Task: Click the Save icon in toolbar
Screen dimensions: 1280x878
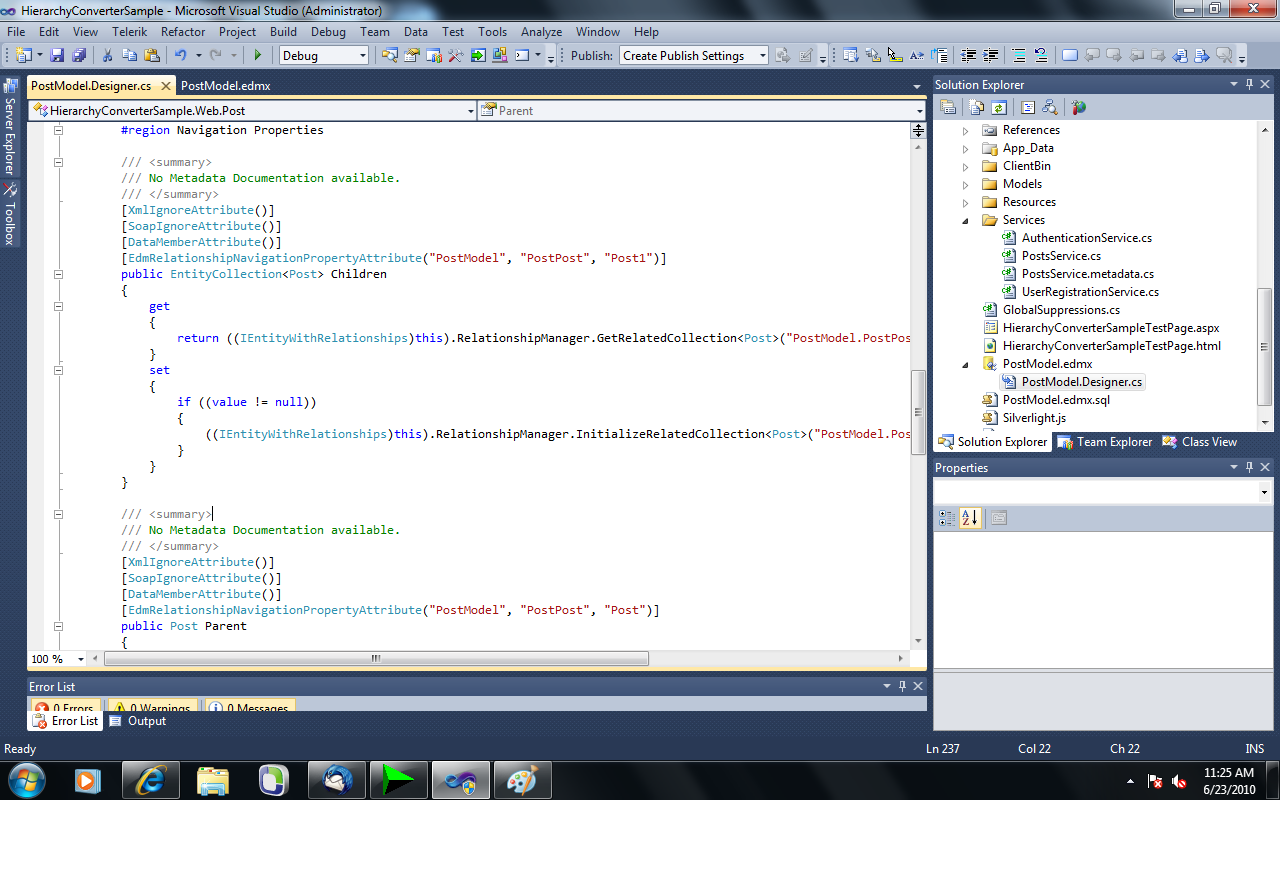Action: 57,55
